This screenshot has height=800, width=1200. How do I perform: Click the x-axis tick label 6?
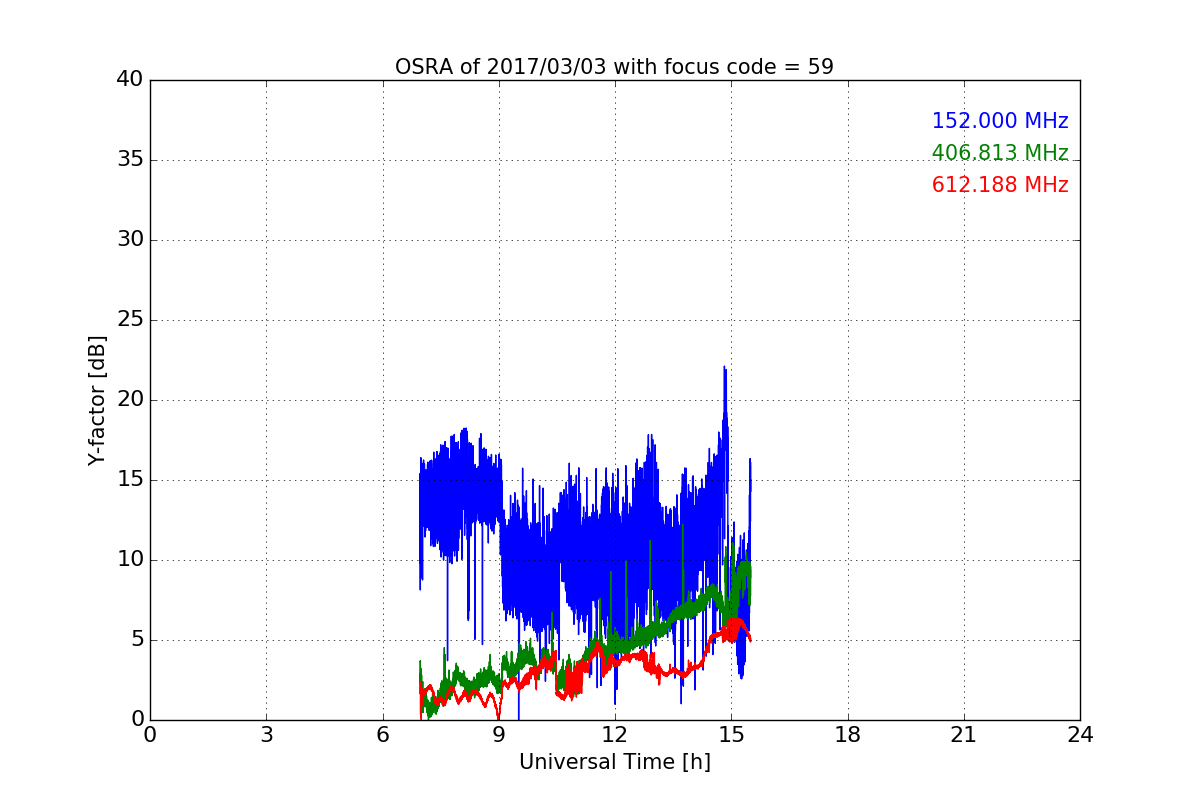pos(382,735)
